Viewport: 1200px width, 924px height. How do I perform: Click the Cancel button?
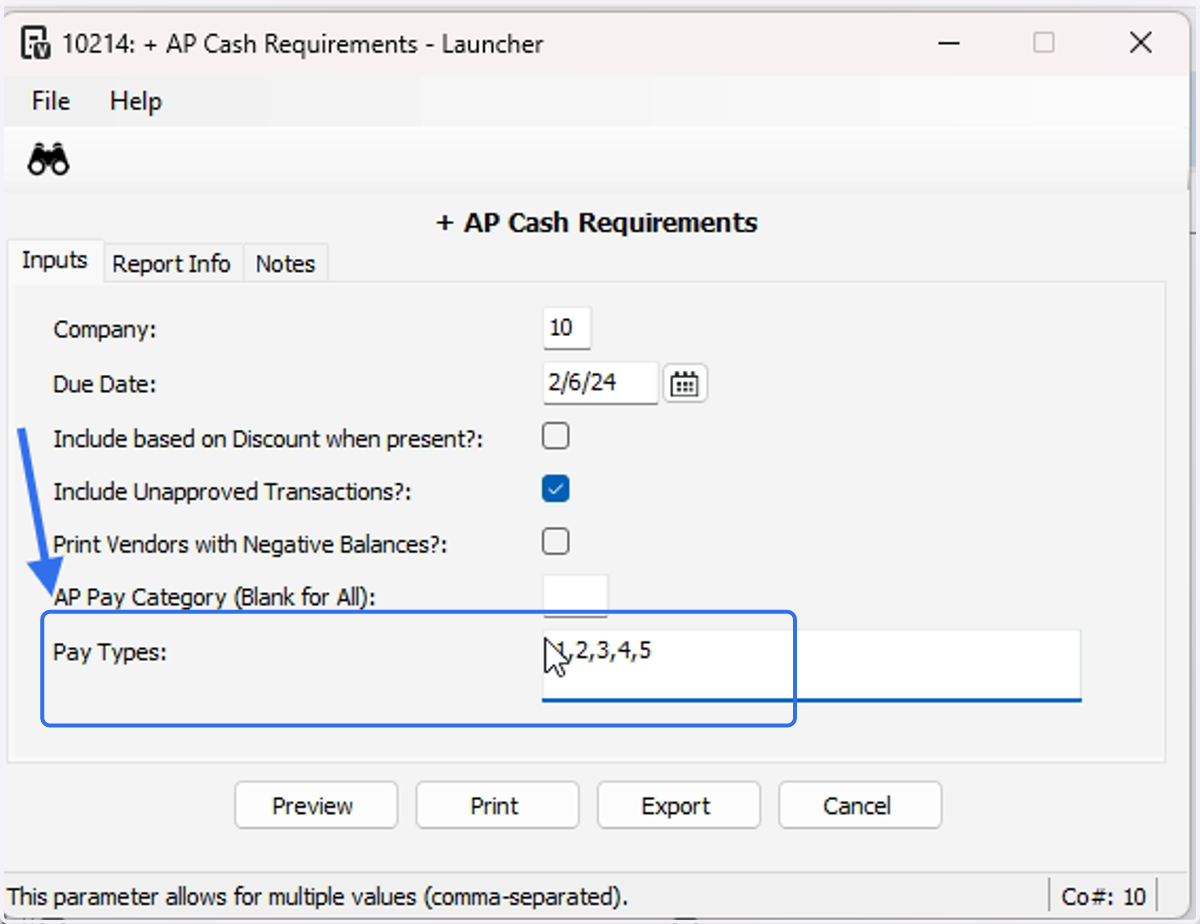860,806
